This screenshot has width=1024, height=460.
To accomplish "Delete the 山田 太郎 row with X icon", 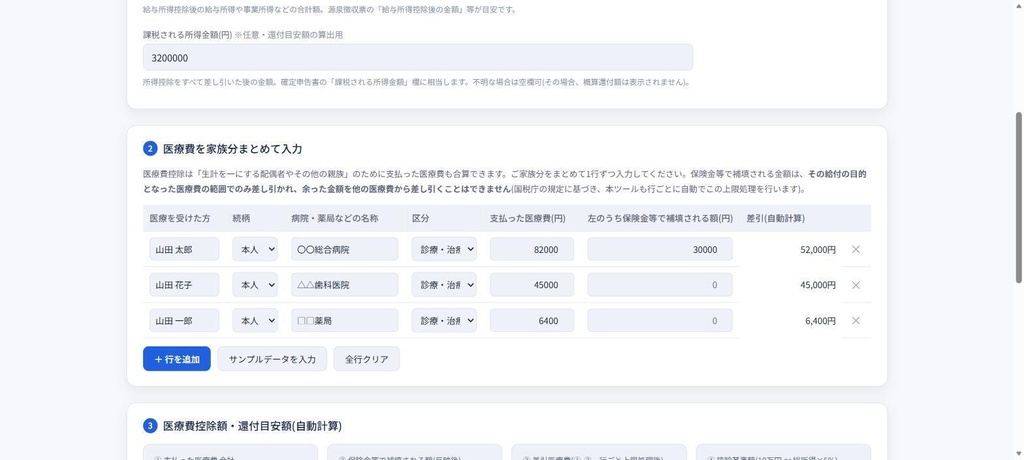I will point(856,250).
